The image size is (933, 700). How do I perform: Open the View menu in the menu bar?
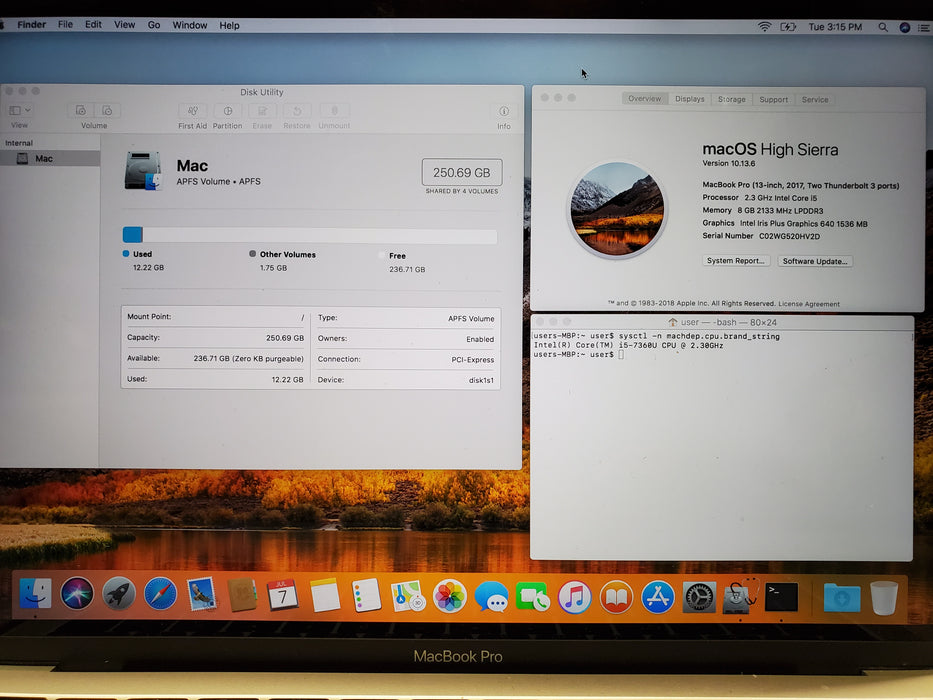point(124,24)
